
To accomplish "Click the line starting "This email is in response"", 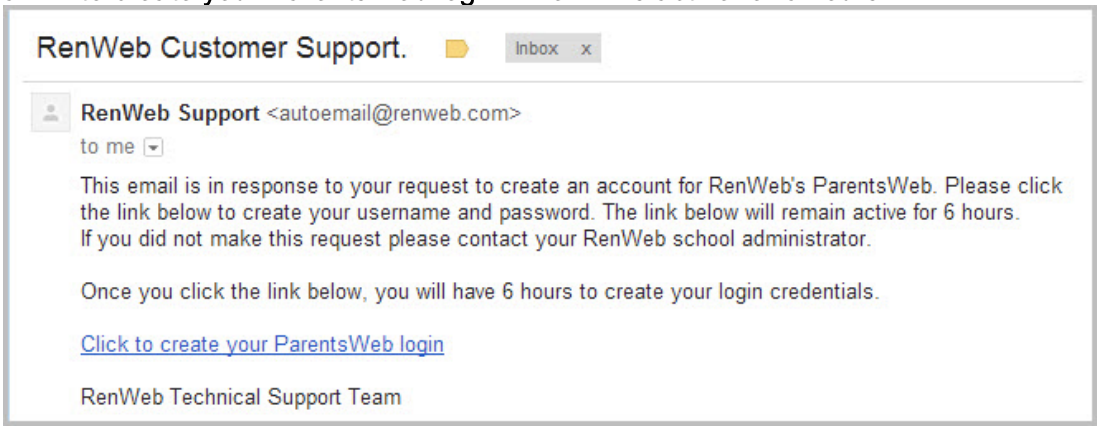I will click(572, 187).
